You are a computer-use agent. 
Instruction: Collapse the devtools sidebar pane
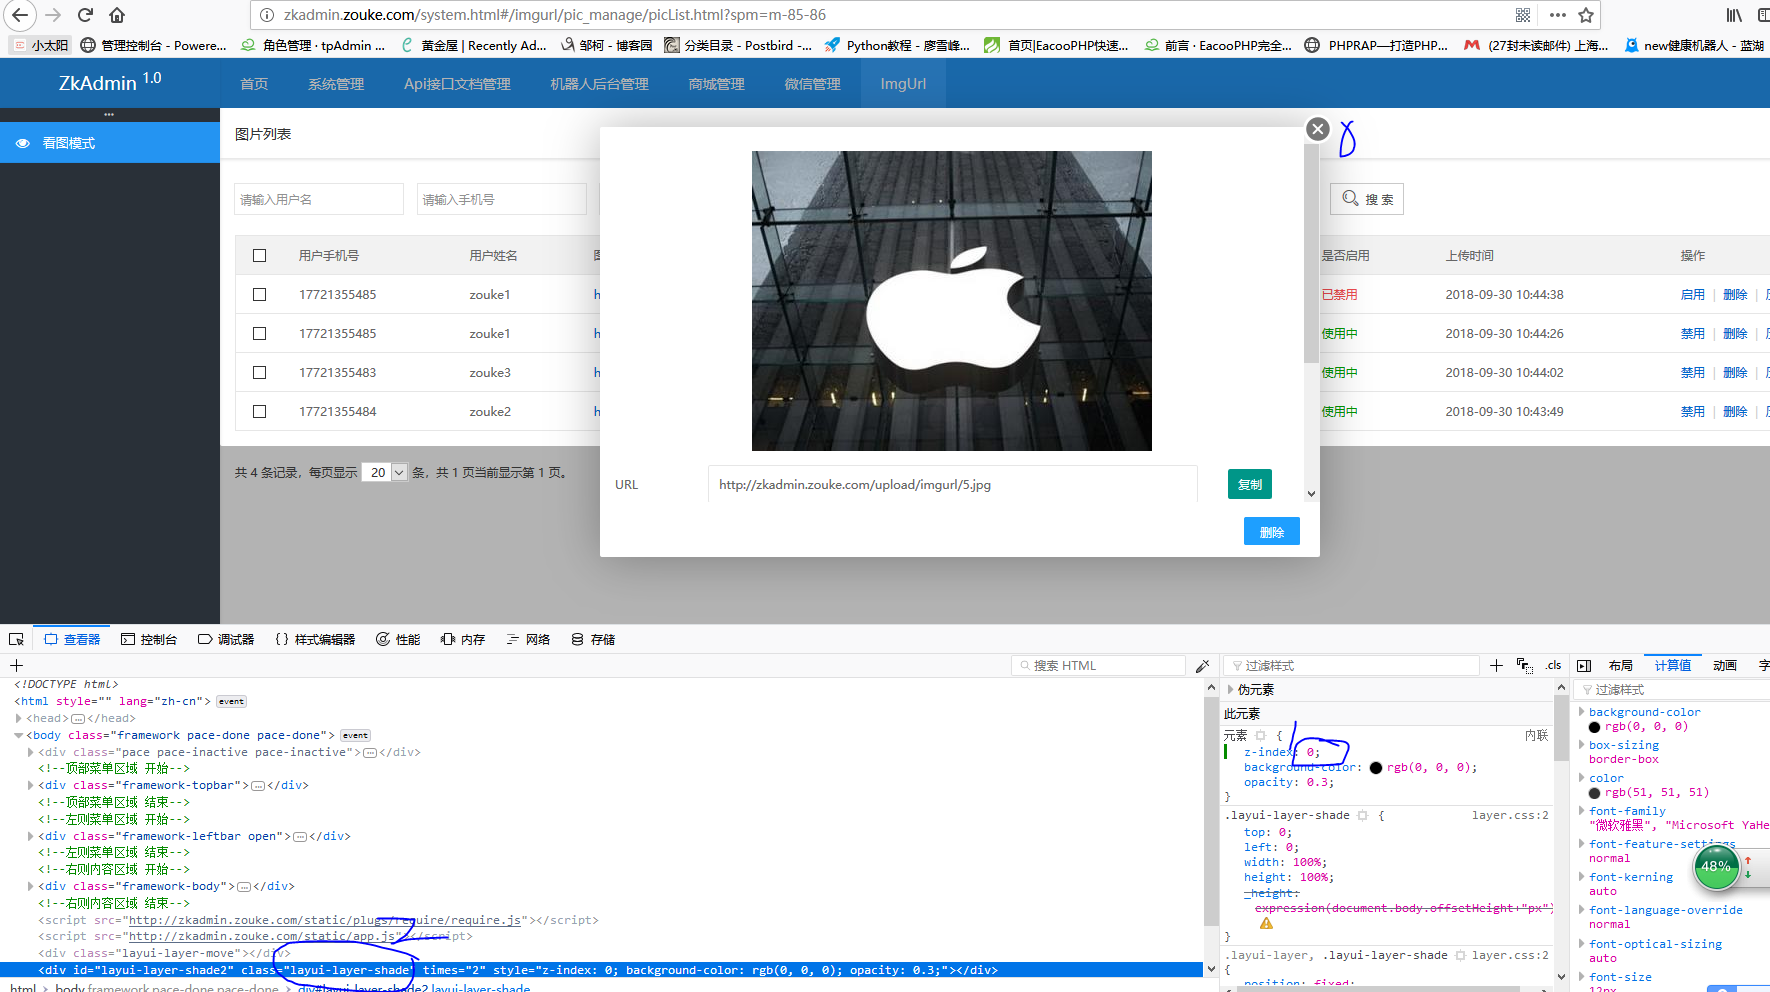point(1584,665)
